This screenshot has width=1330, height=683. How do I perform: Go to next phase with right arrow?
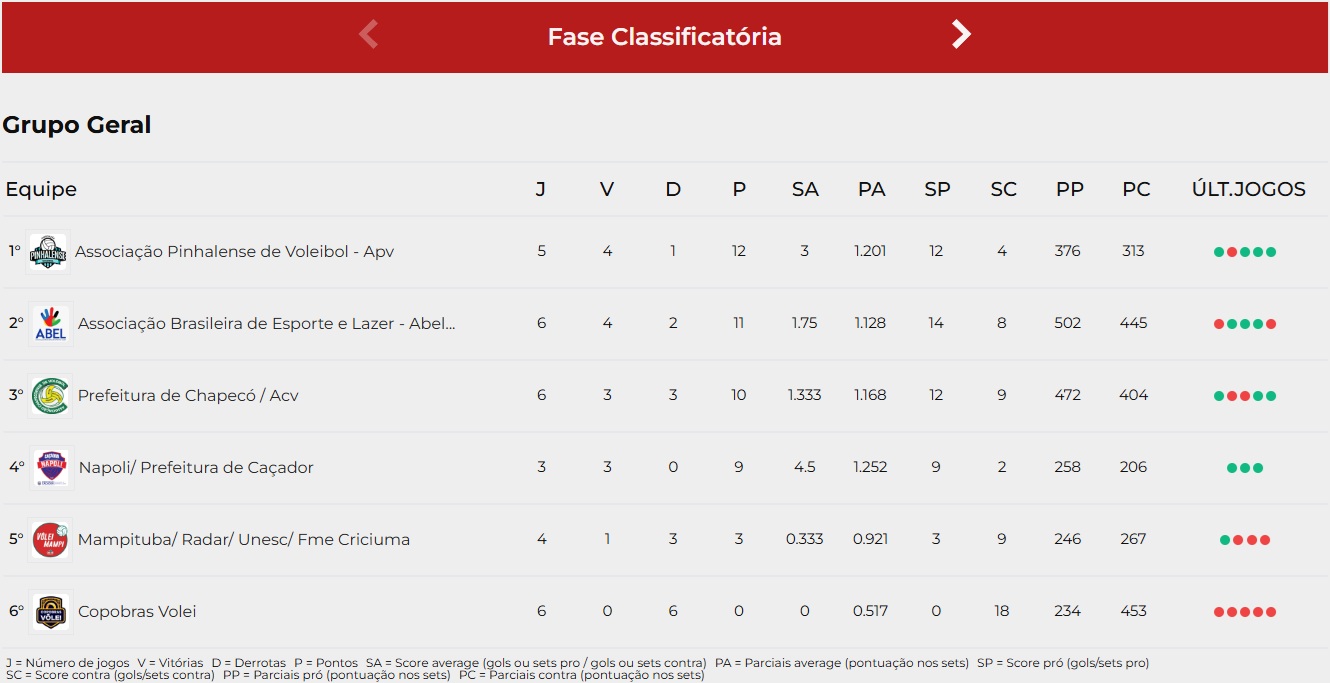coord(961,35)
